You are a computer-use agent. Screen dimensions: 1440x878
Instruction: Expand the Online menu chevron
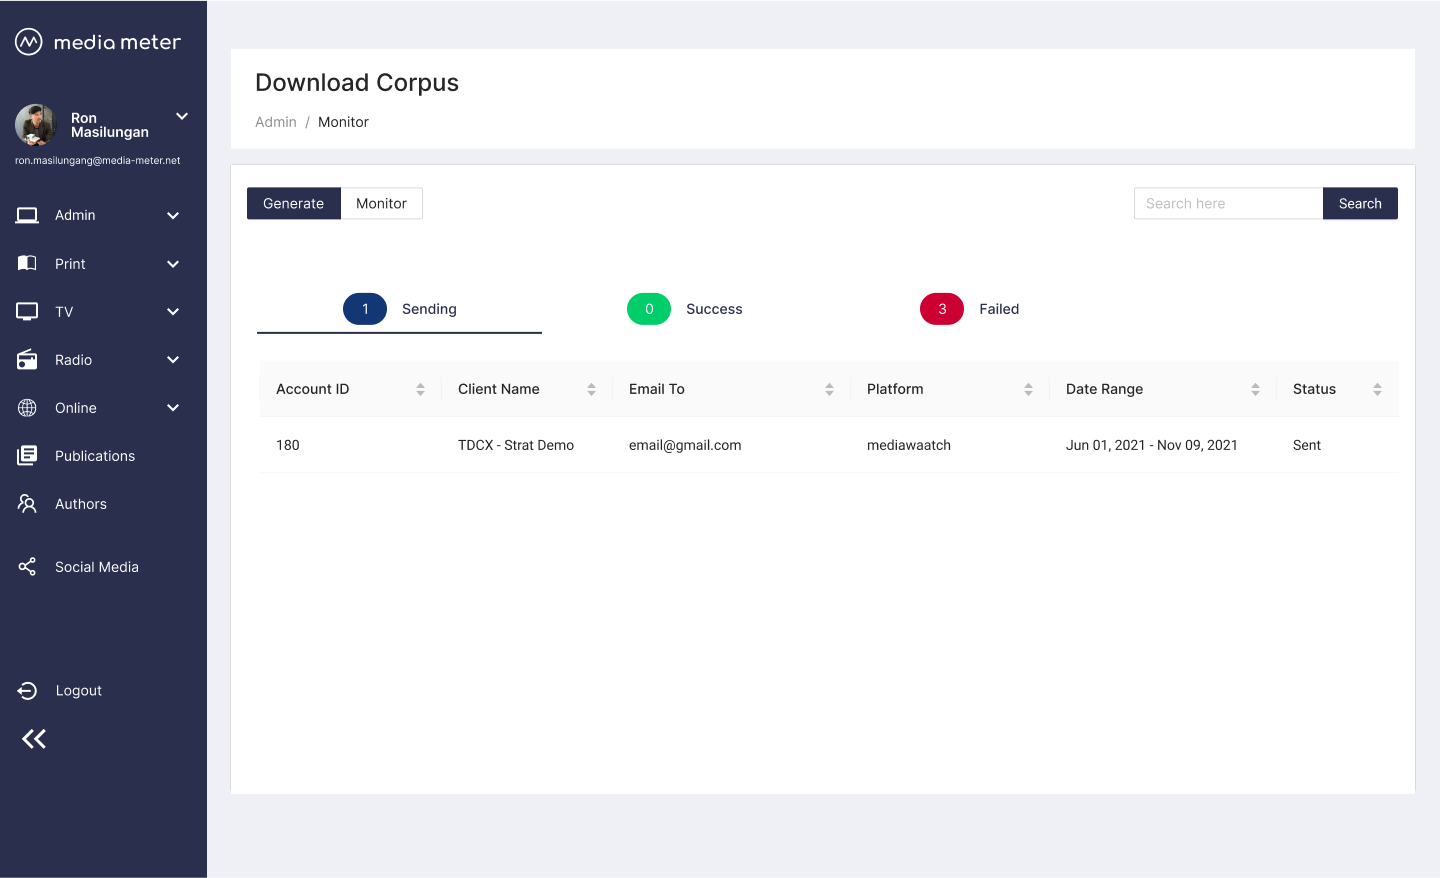click(x=173, y=408)
